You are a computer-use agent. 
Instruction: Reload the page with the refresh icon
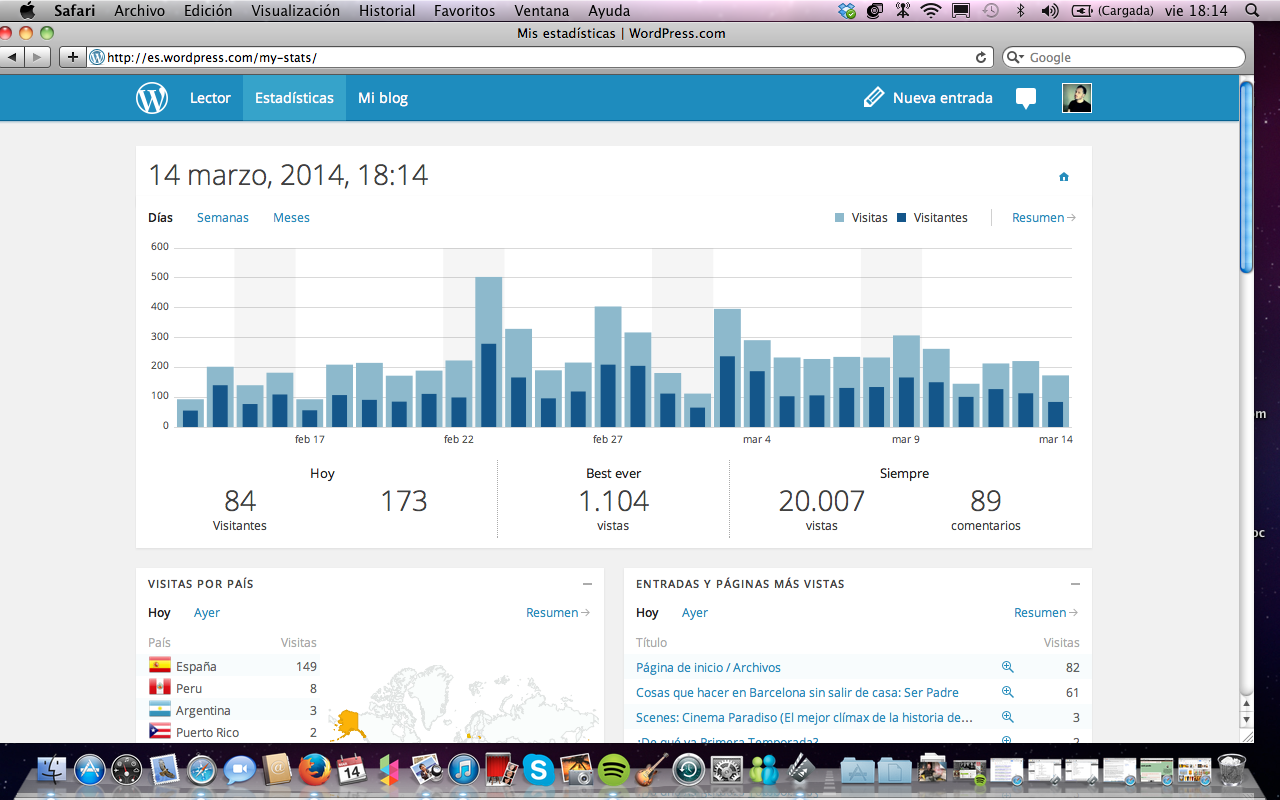[981, 57]
